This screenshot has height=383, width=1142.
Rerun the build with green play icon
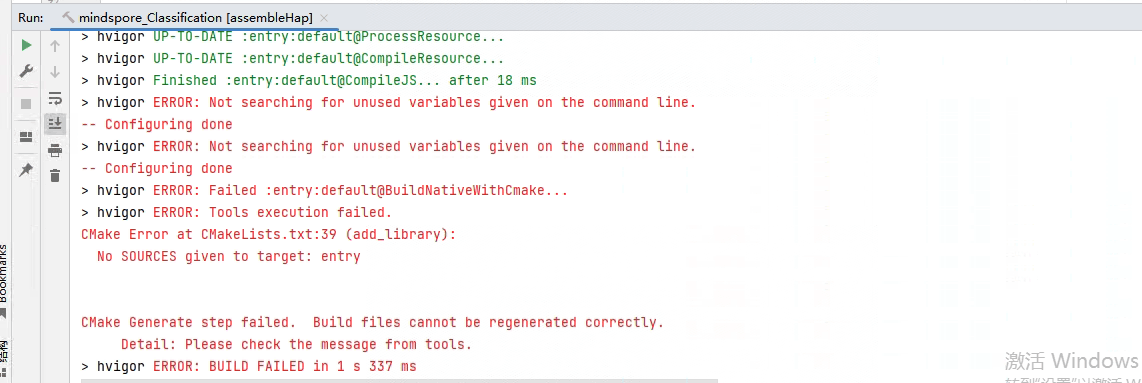(x=26, y=45)
